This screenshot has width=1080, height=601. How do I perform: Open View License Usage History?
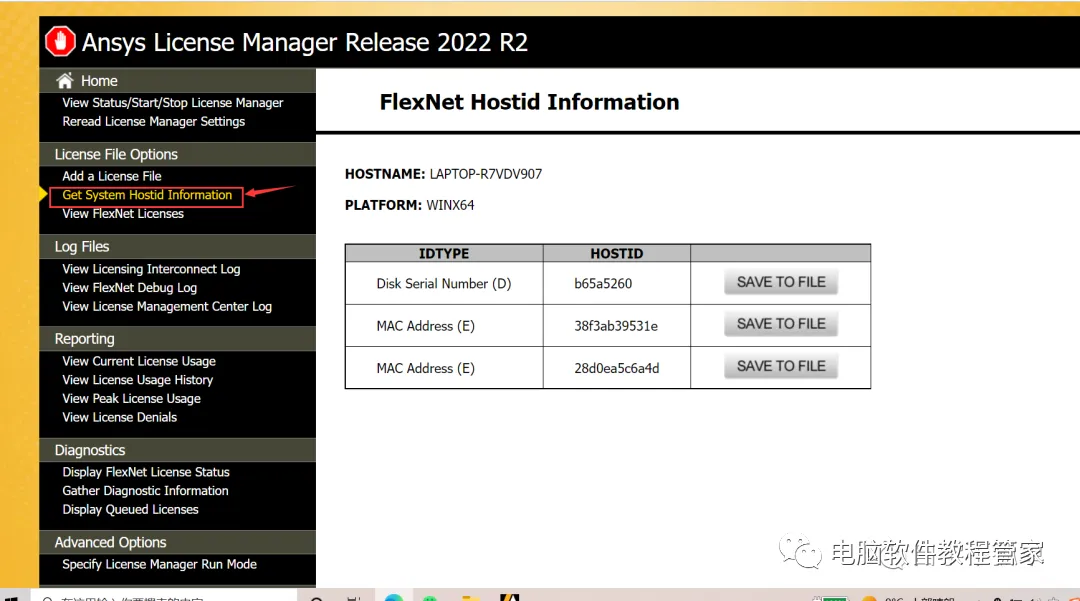click(x=137, y=380)
